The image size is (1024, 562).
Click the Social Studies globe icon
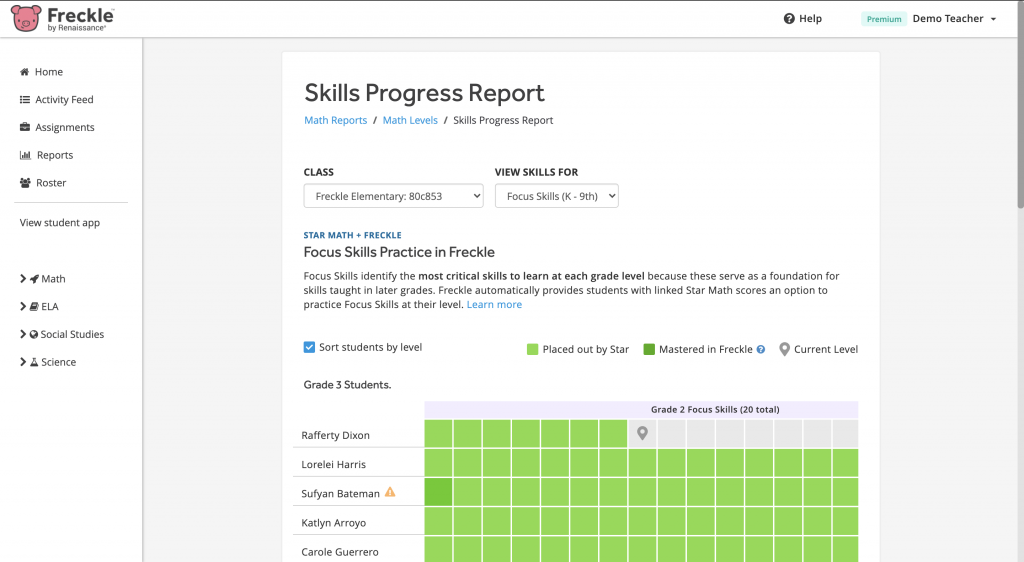(34, 334)
